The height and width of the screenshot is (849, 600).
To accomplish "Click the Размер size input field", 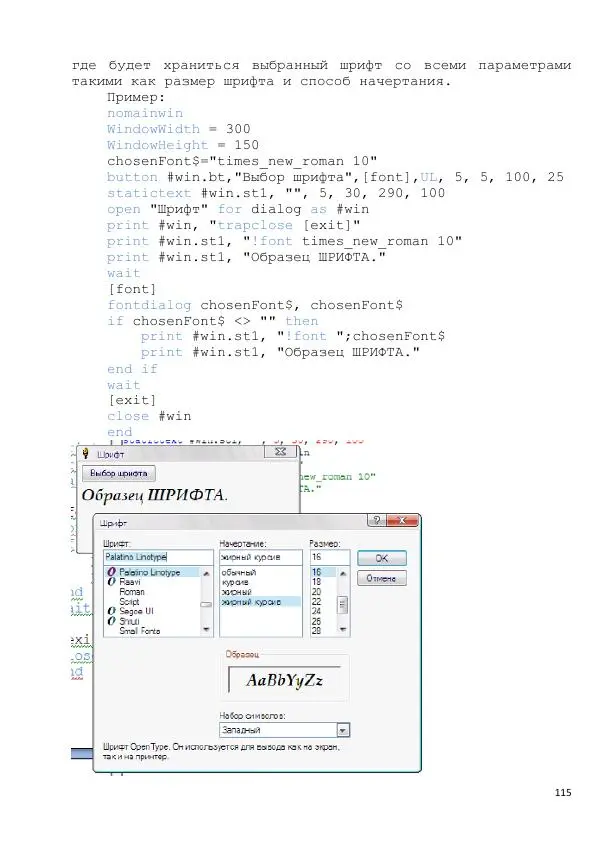I will coord(329,557).
